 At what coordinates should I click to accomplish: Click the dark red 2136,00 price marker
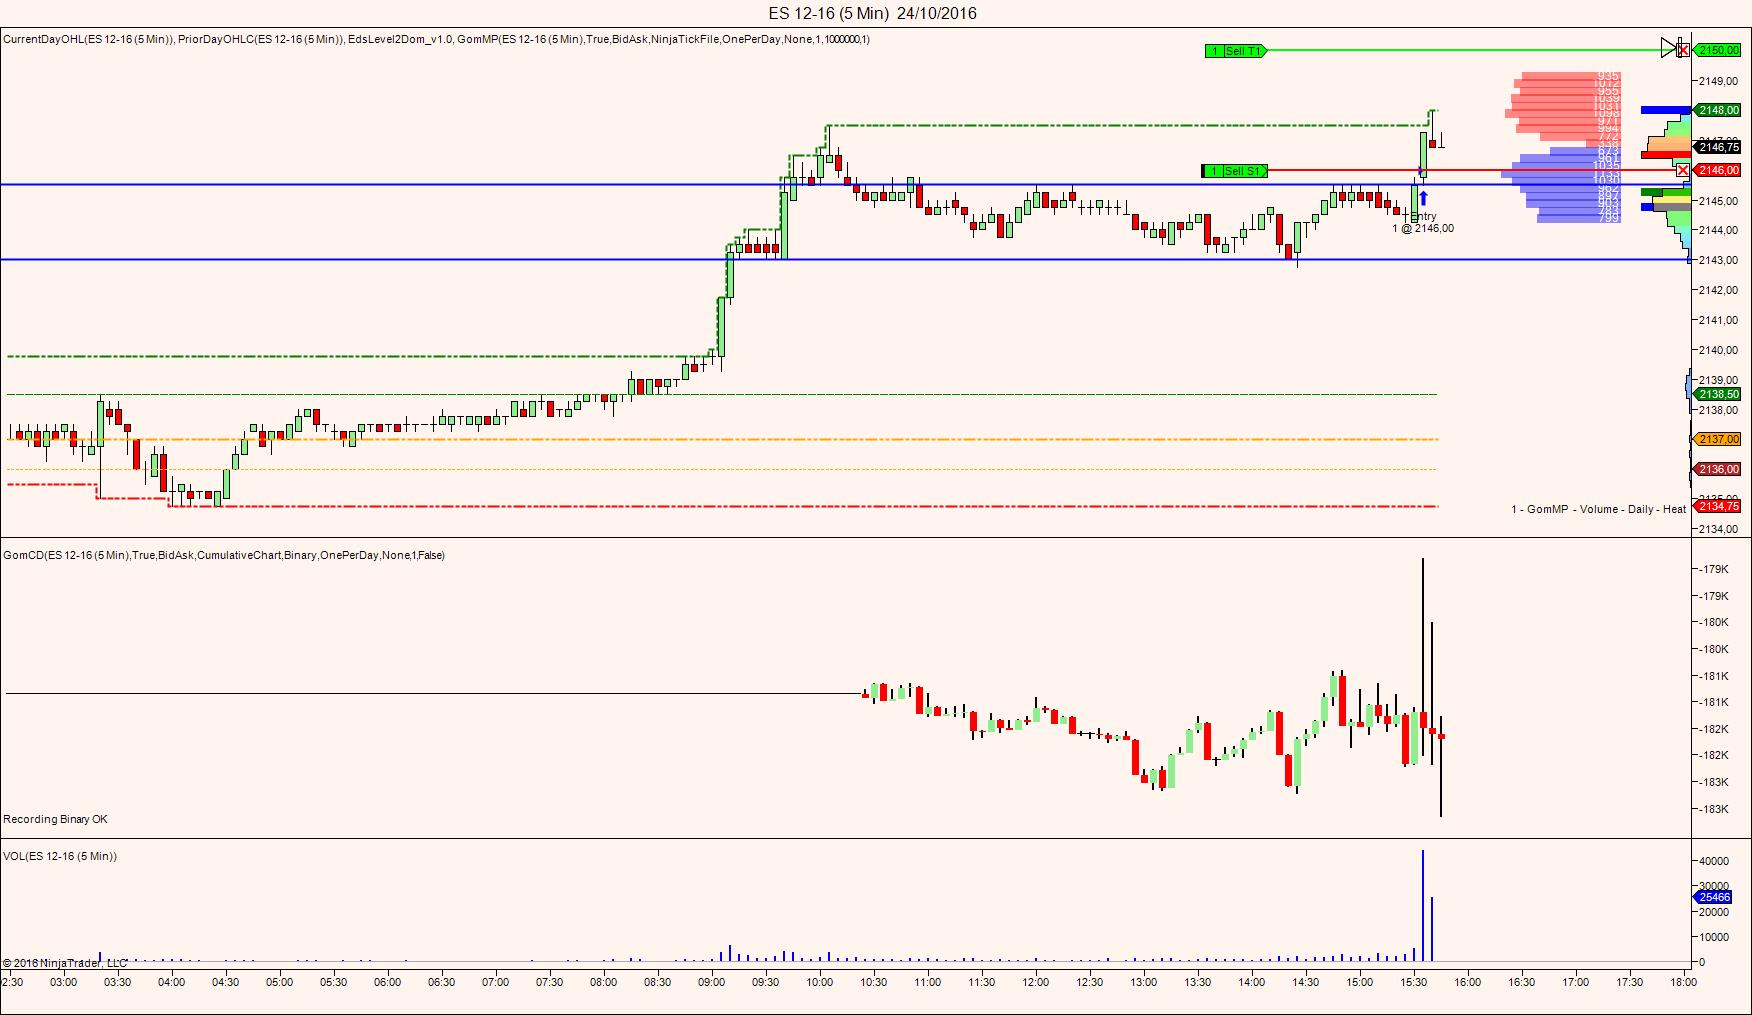1719,469
